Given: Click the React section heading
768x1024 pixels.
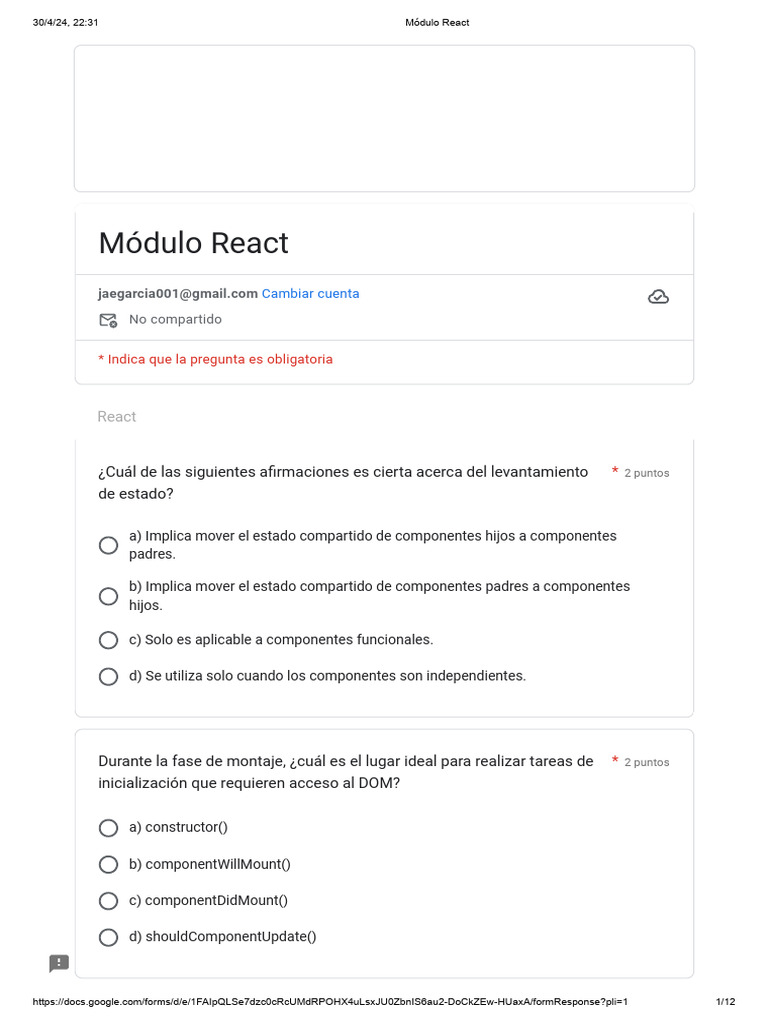Looking at the screenshot, I should tap(116, 417).
